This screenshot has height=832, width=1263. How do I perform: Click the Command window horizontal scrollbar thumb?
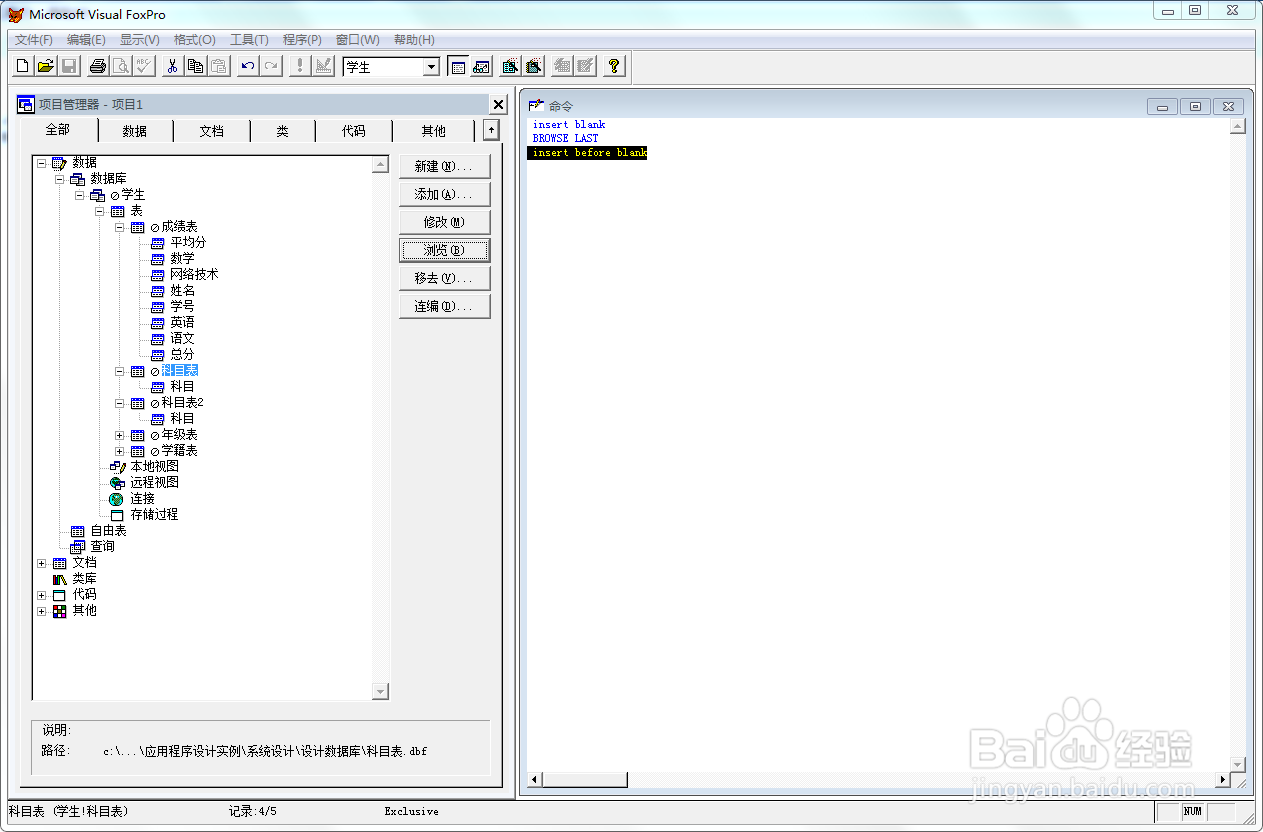tap(585, 779)
